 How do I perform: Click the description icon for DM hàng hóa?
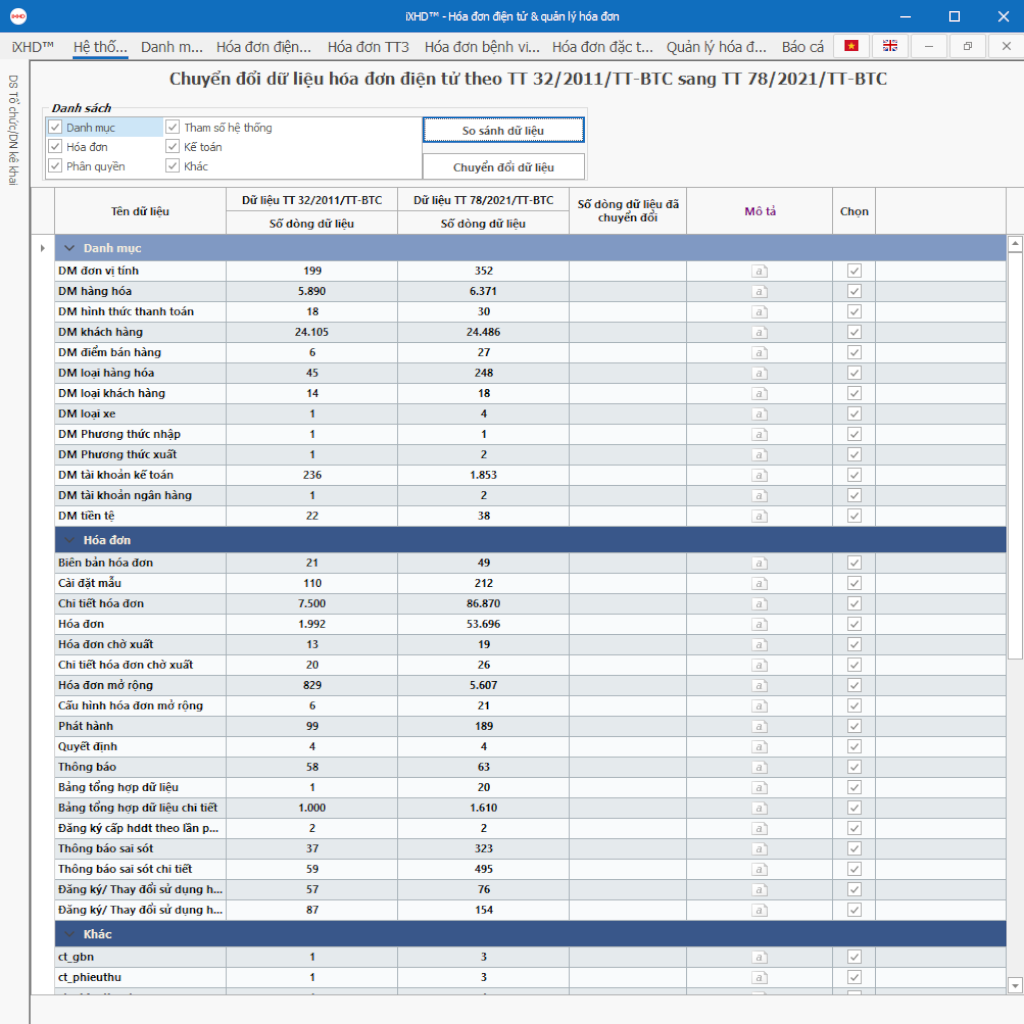[x=760, y=291]
